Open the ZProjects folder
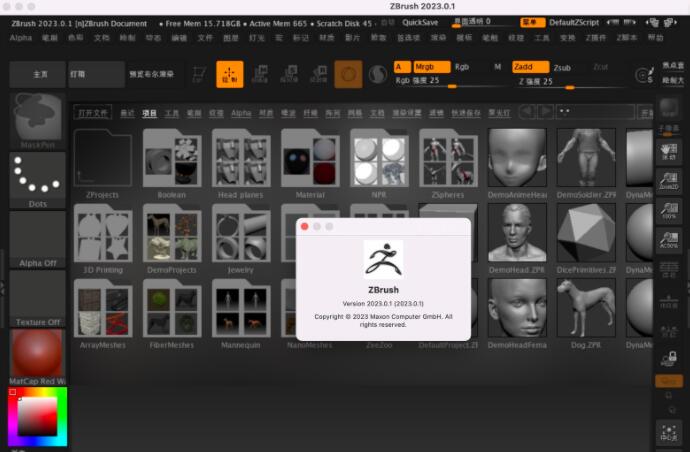Viewport: 690px width, 452px height. click(x=102, y=163)
